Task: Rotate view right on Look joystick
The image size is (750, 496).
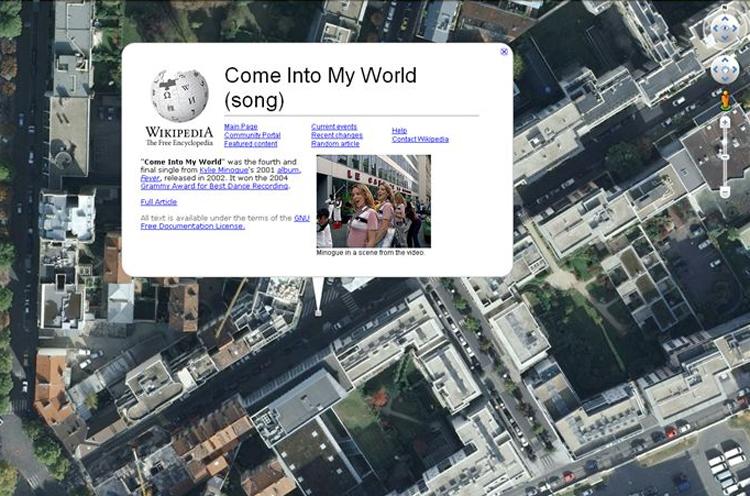Action: [x=734, y=28]
